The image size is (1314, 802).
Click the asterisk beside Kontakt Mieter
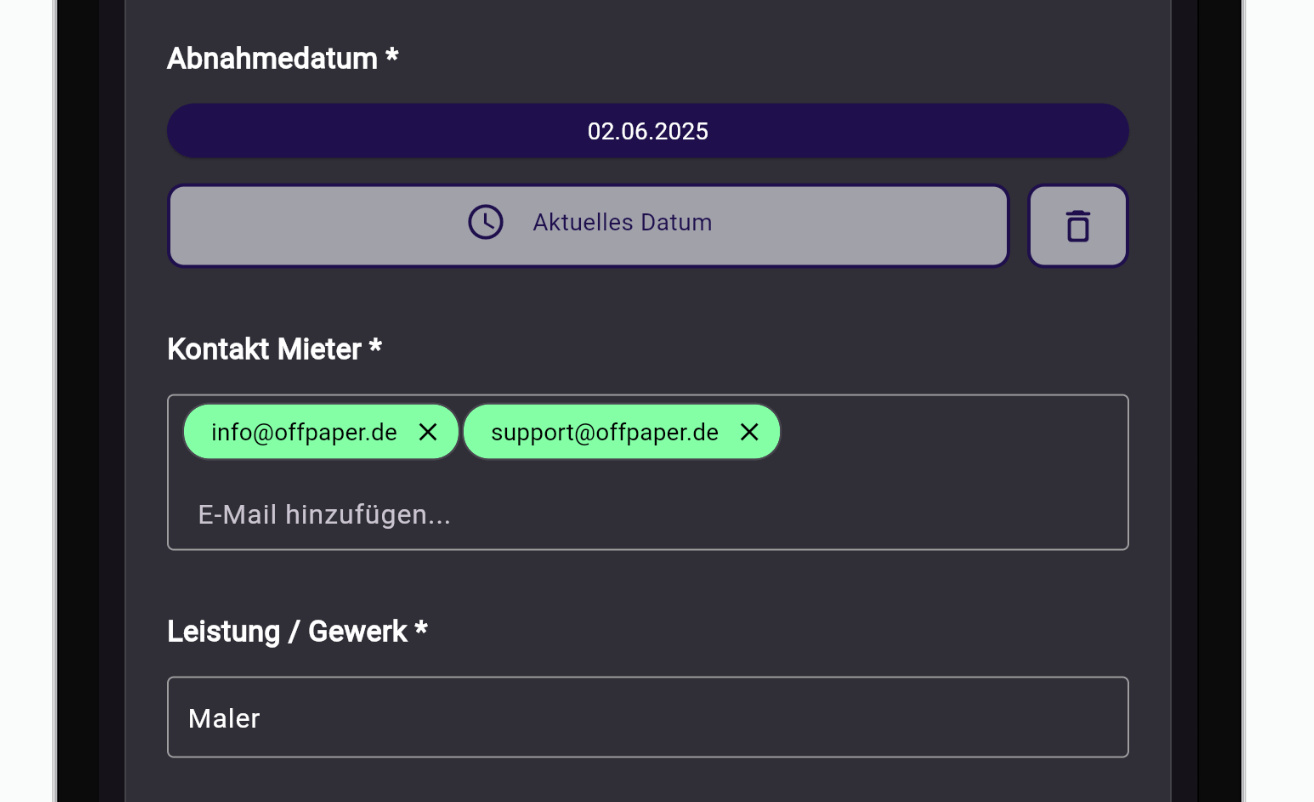click(x=375, y=347)
